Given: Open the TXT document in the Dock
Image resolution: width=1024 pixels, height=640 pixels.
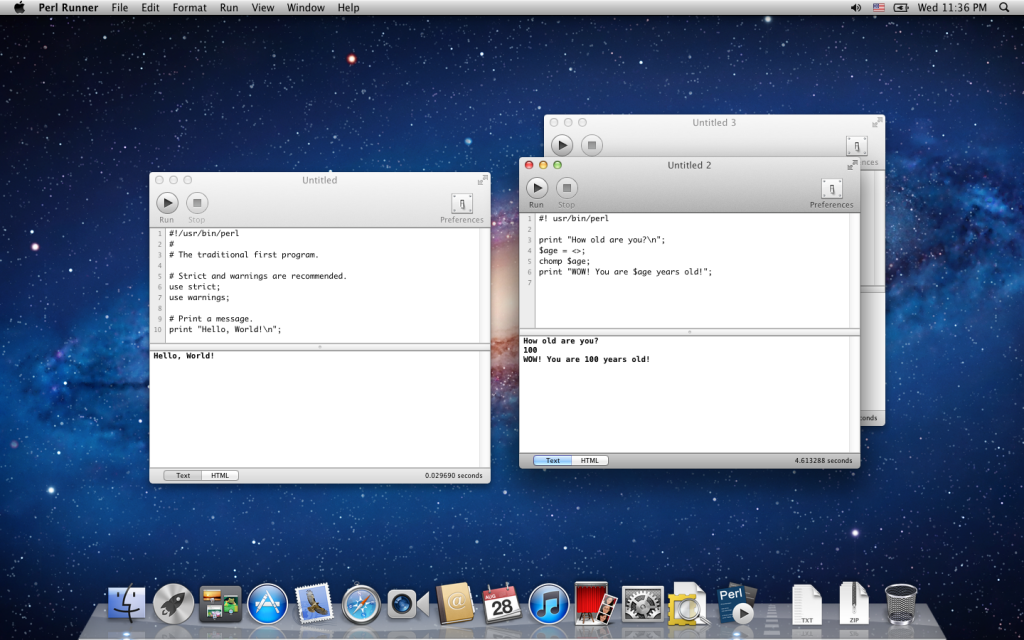Looking at the screenshot, I should click(x=807, y=604).
